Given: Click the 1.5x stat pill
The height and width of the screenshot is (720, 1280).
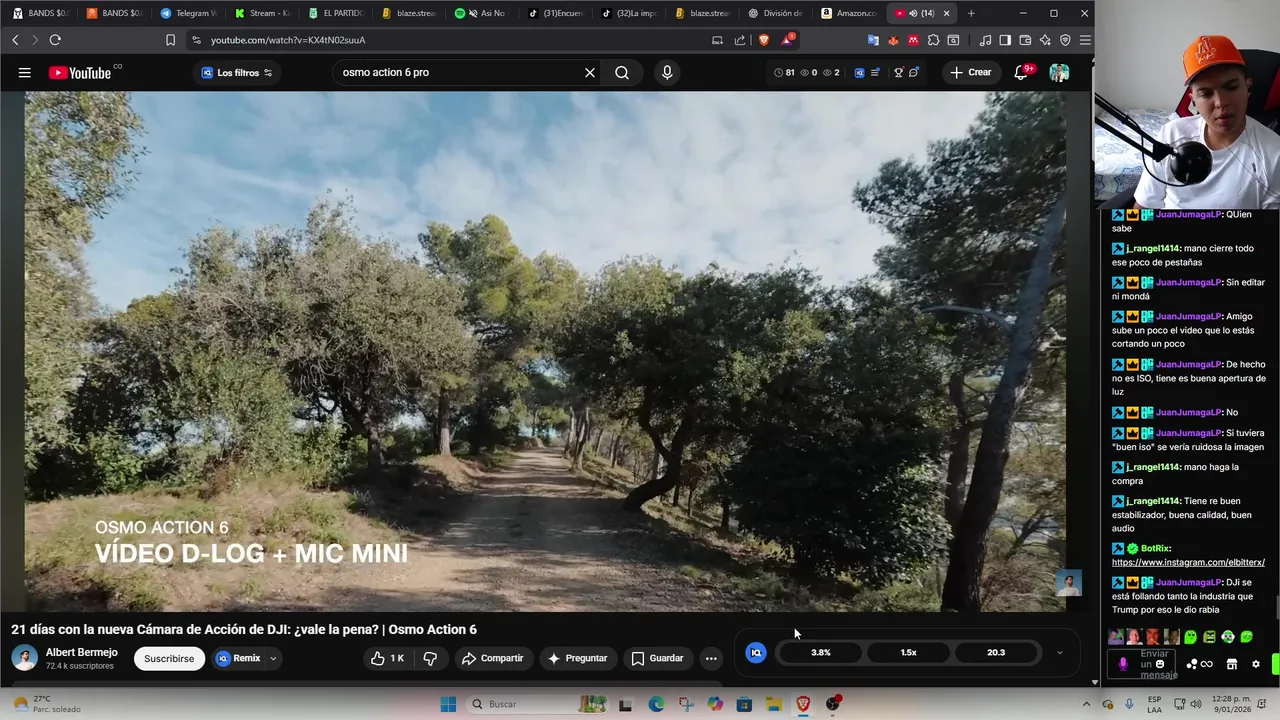Looking at the screenshot, I should coord(908,652).
